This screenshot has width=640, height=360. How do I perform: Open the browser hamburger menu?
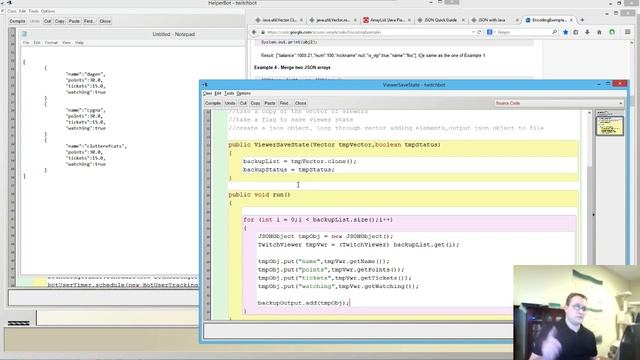628,32
